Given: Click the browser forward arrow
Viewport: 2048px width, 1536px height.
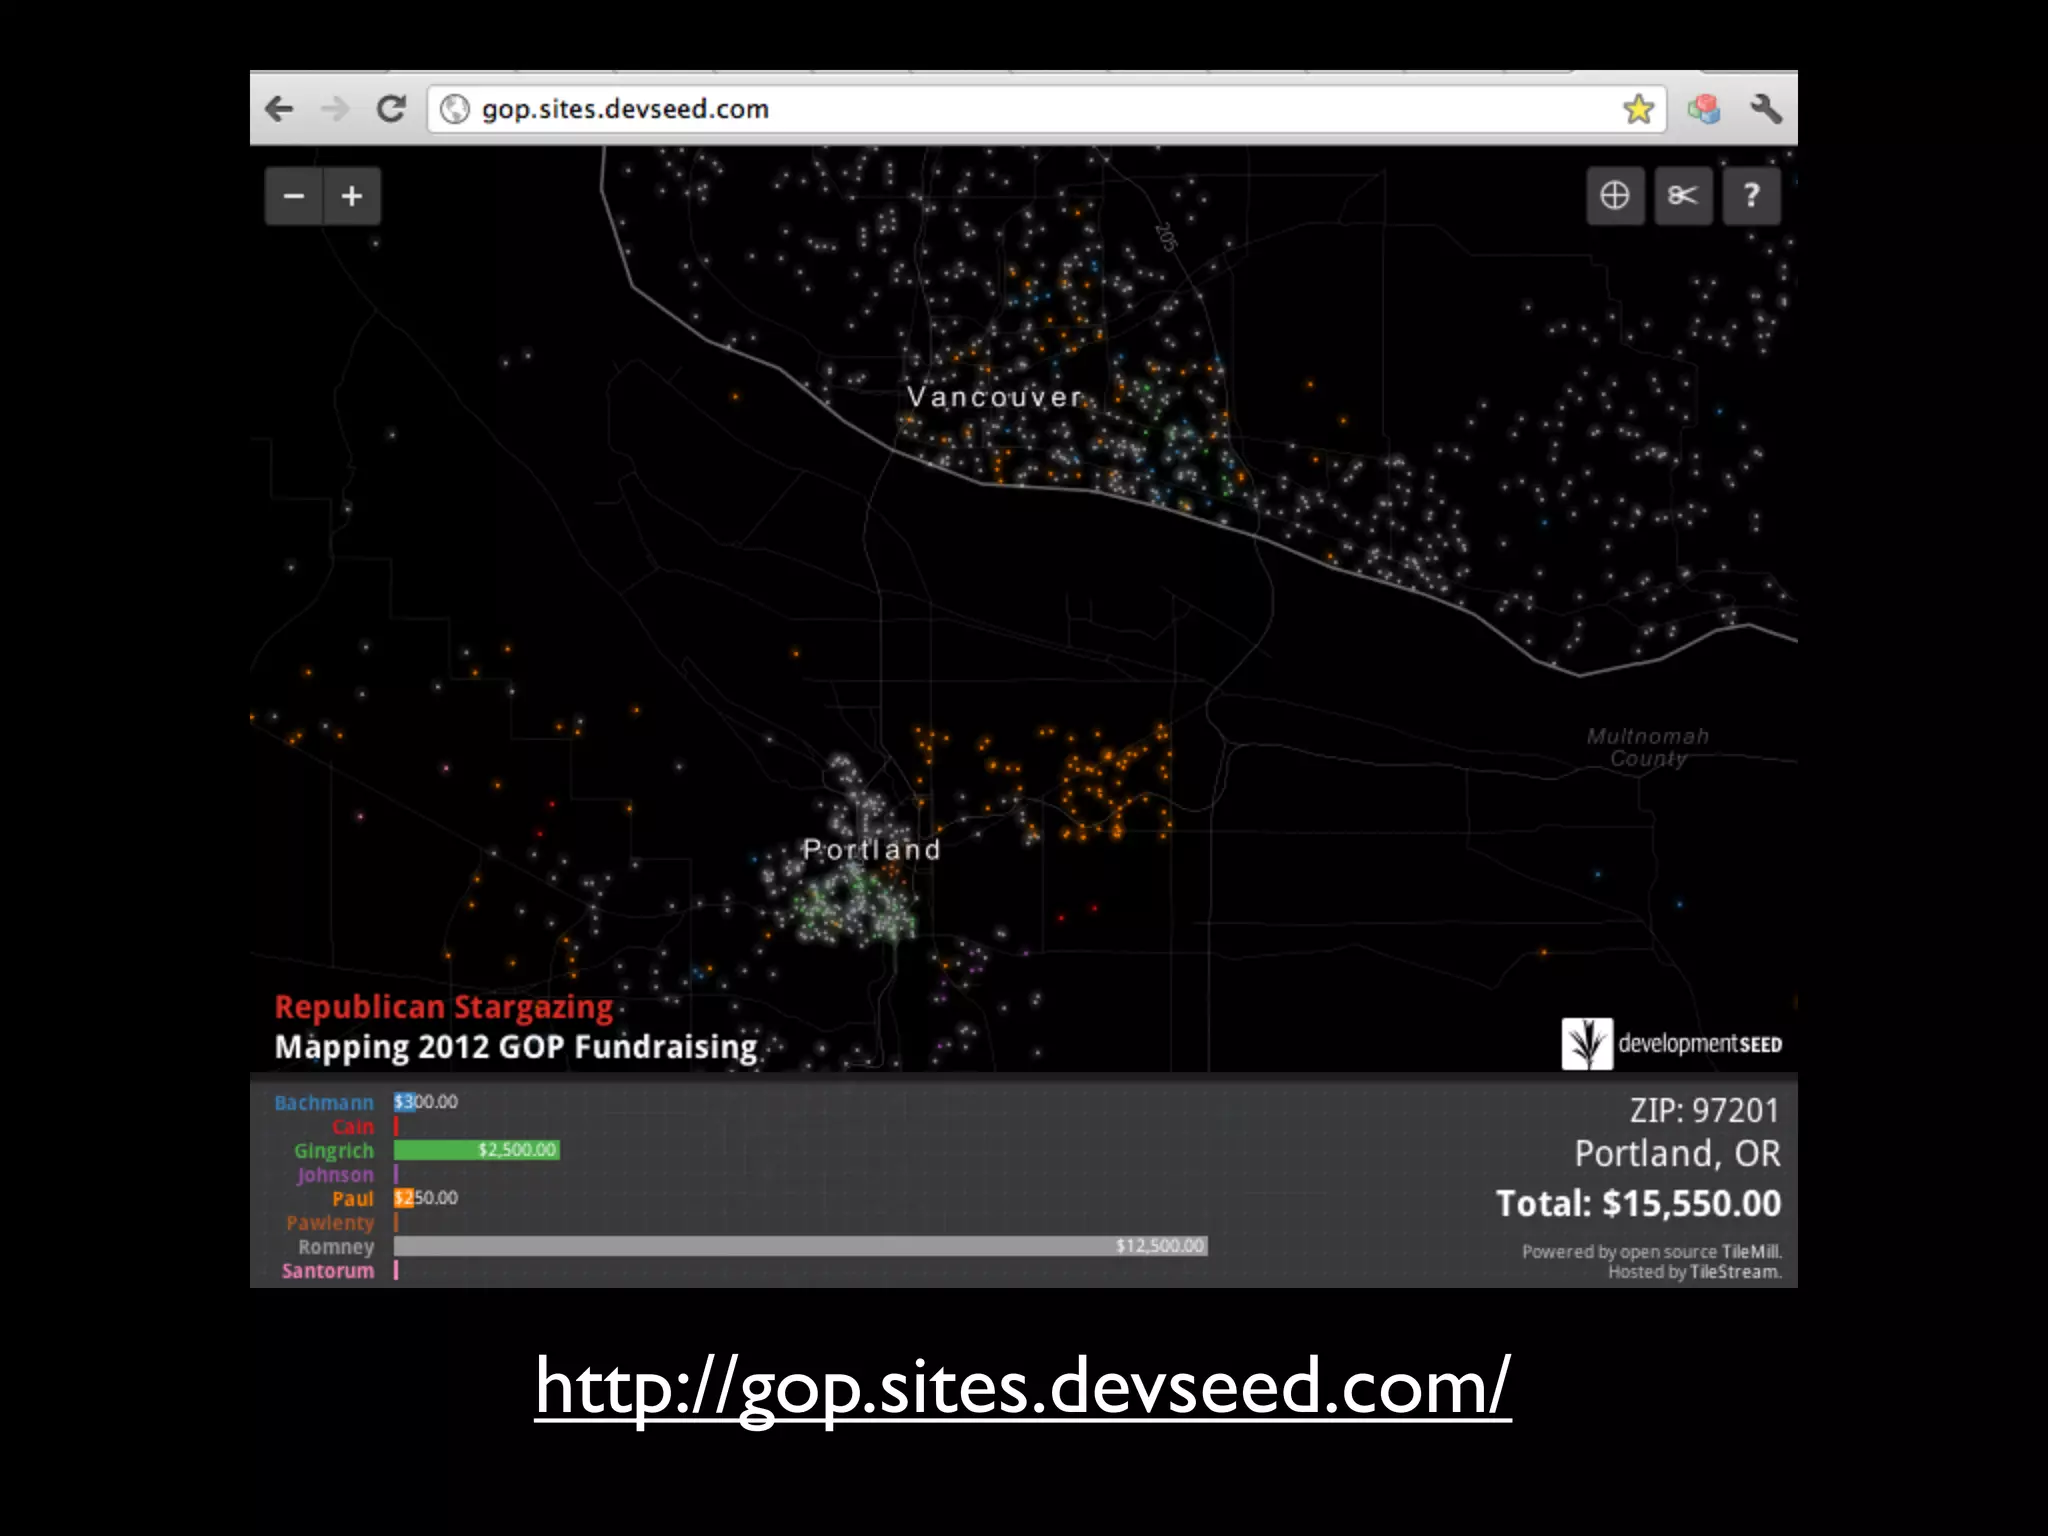Looking at the screenshot, I should (x=335, y=109).
